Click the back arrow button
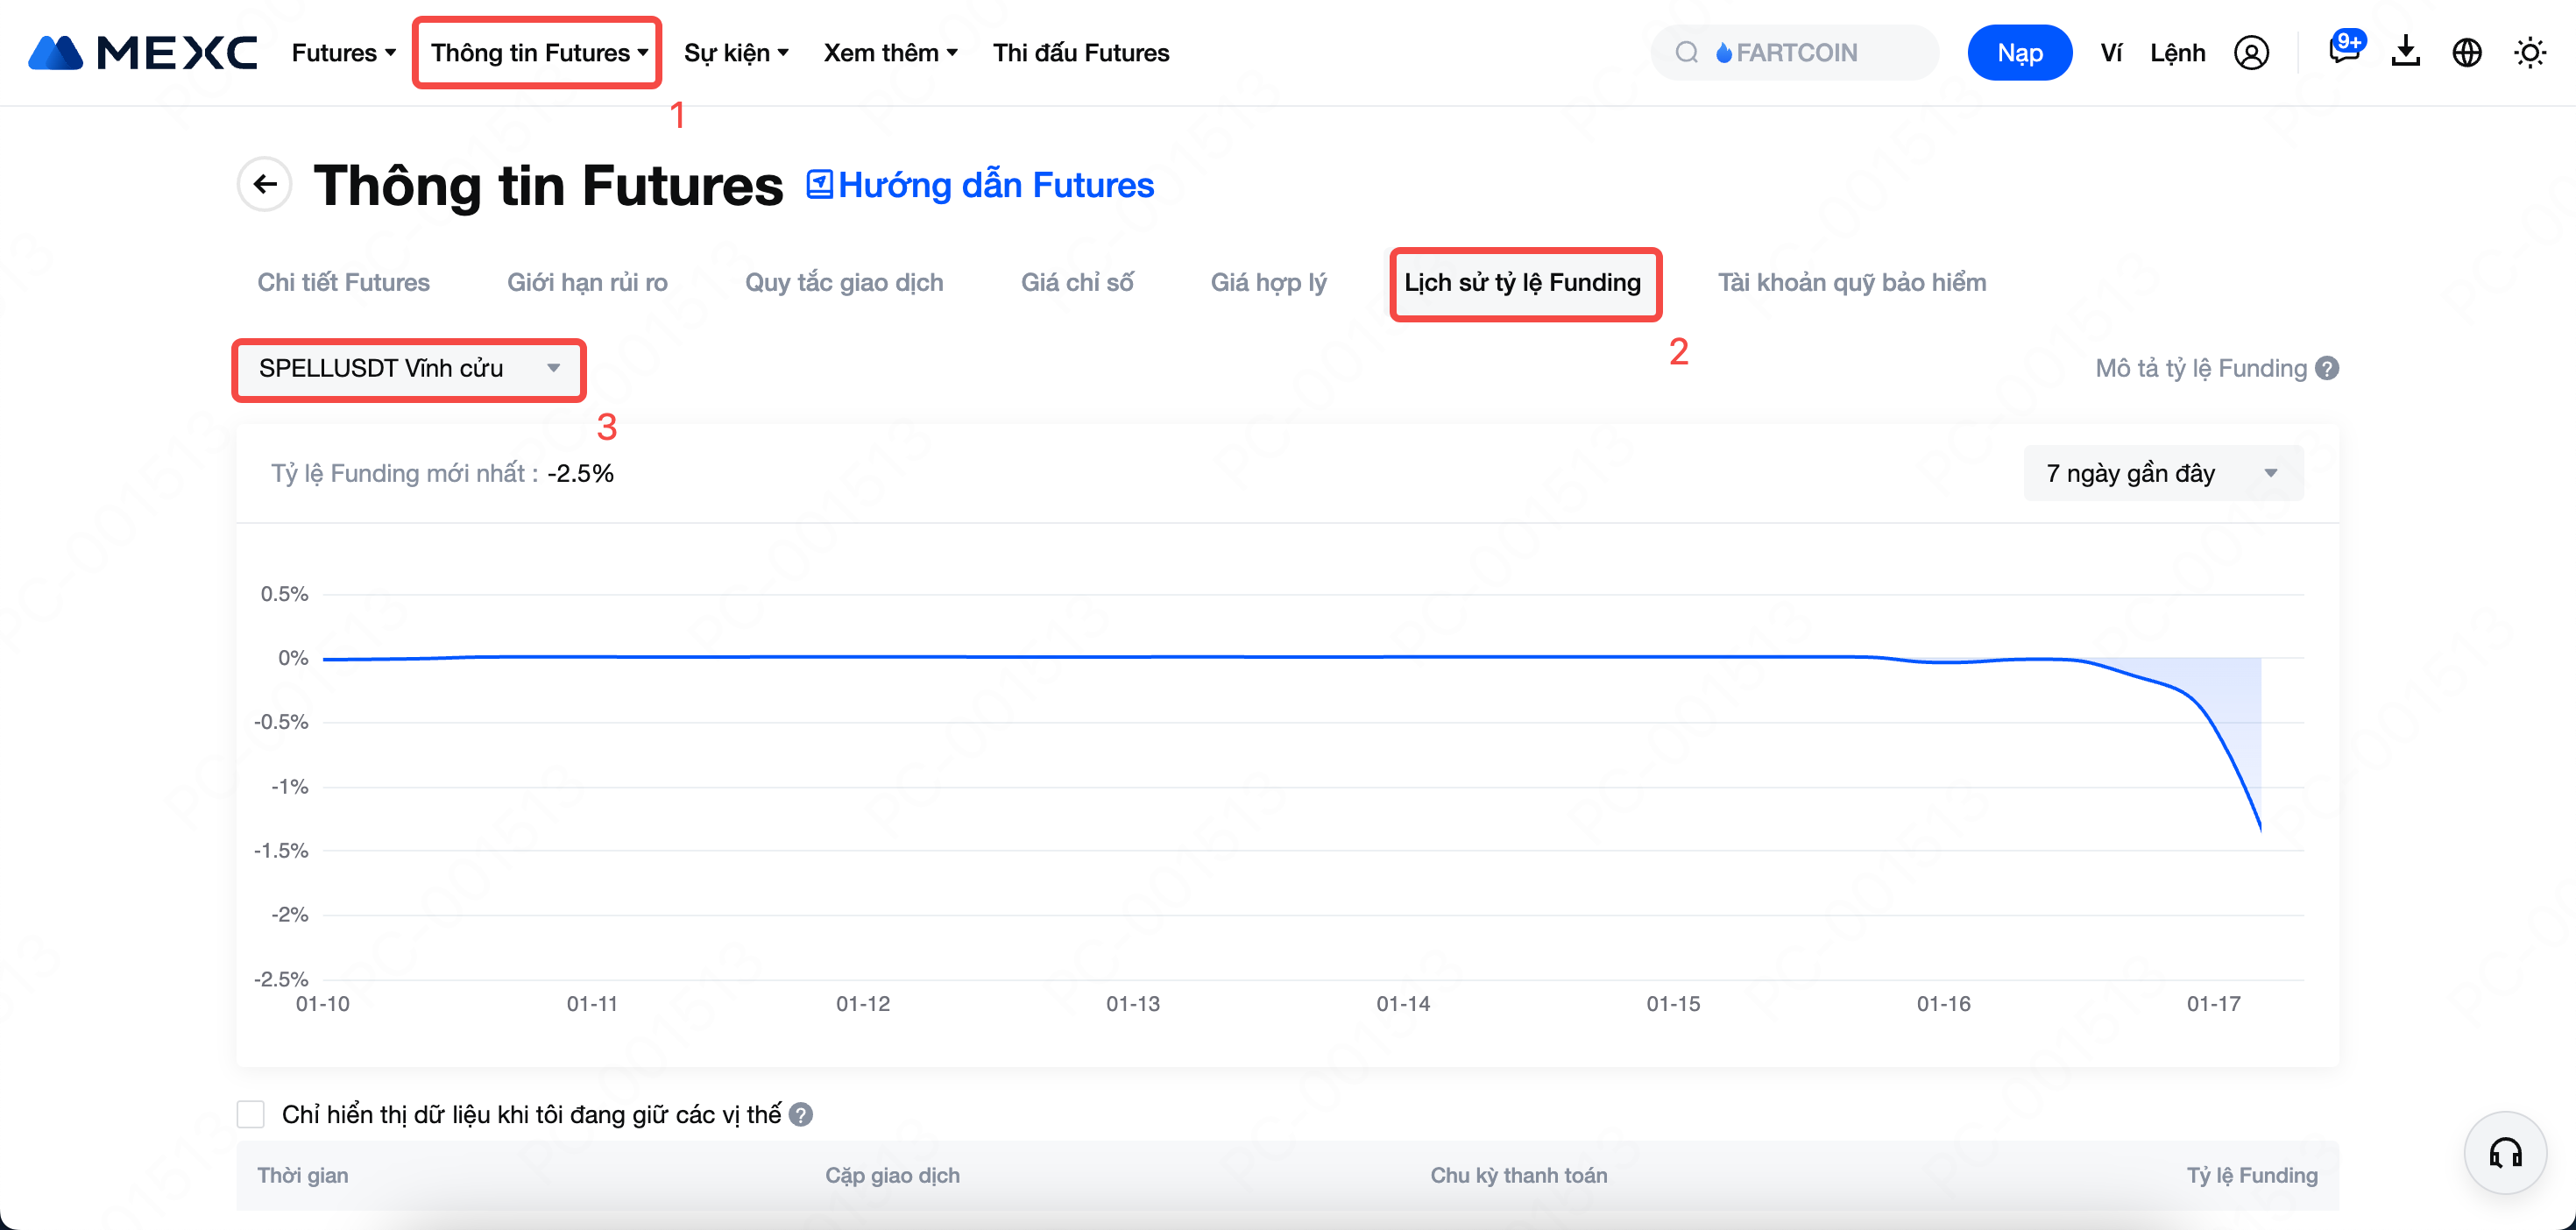Image resolution: width=2576 pixels, height=1230 pixels. click(265, 184)
